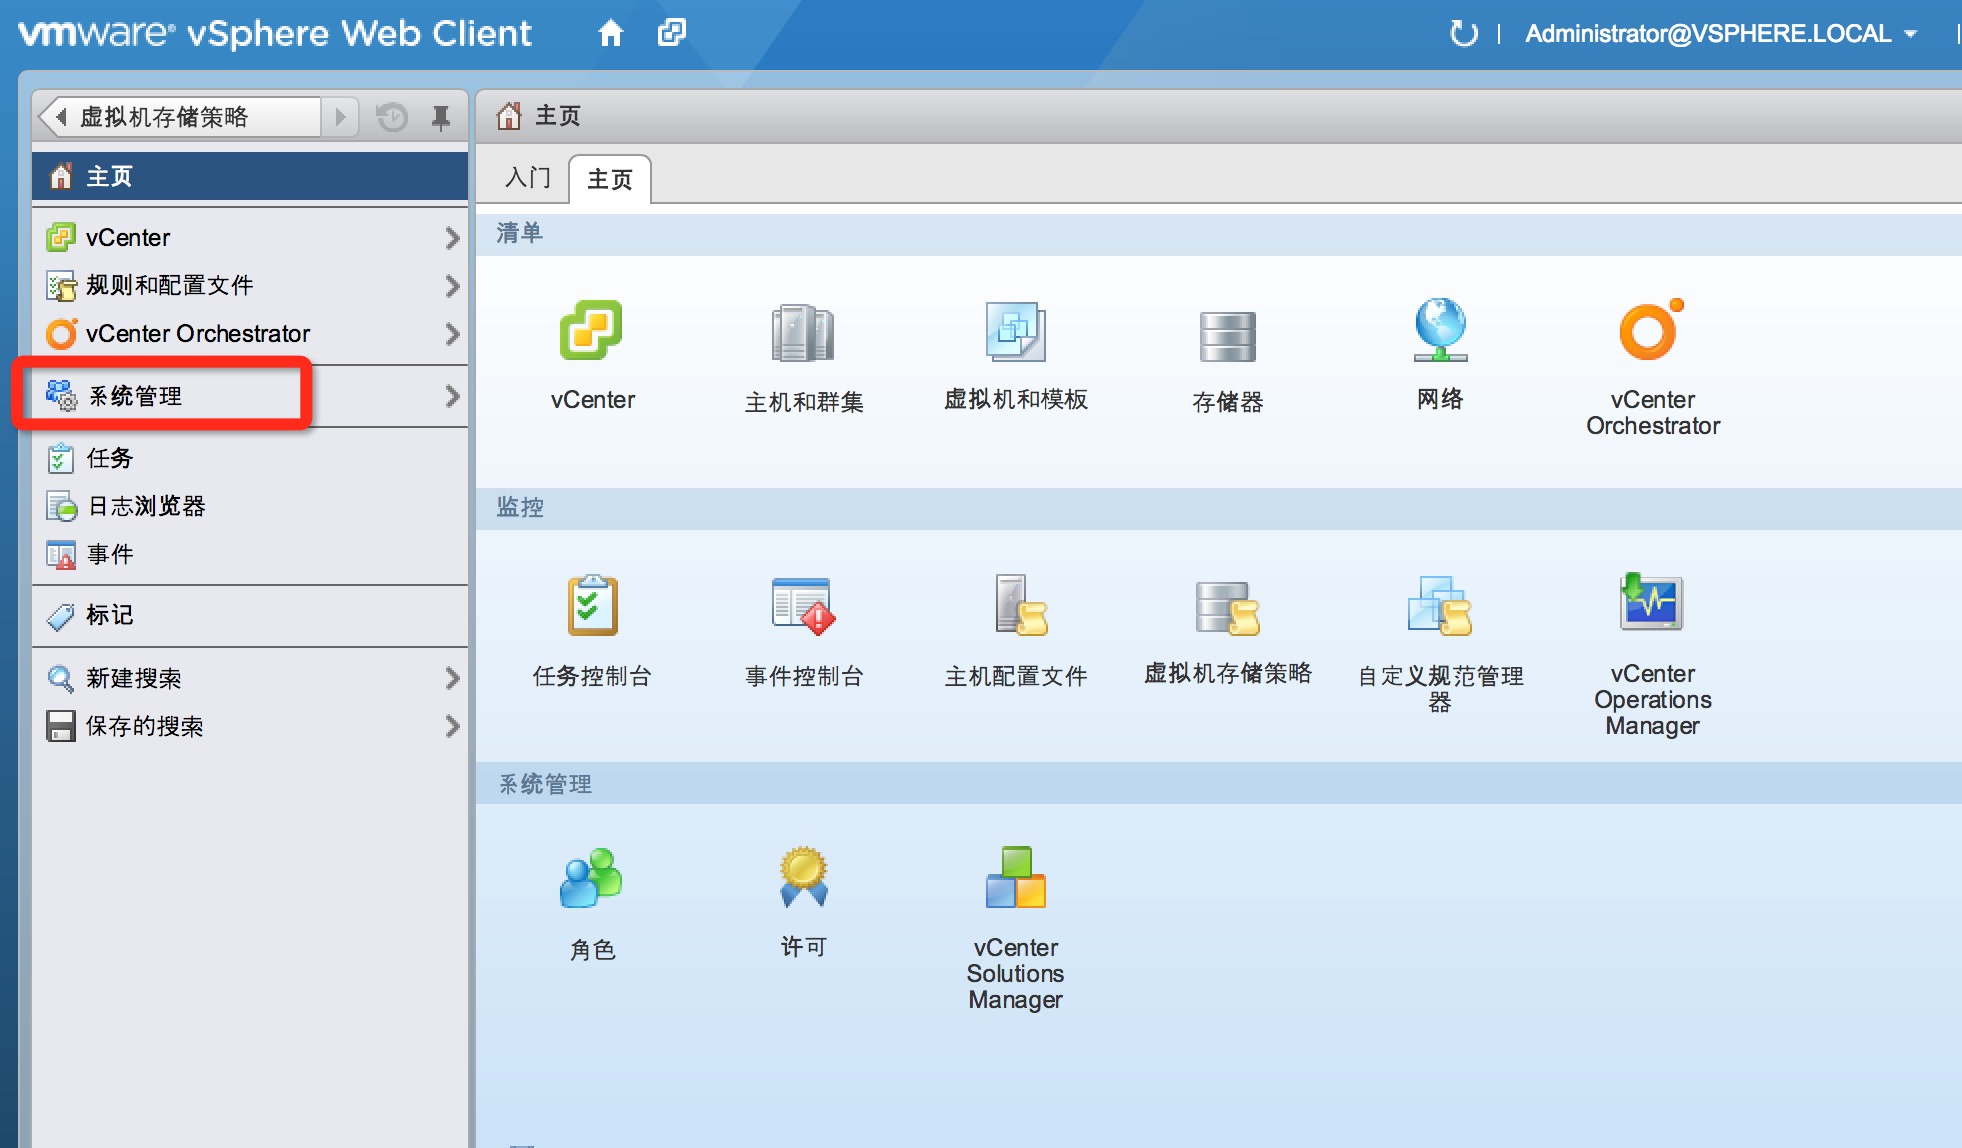Select vCenter in the navigator sidebar
This screenshot has height=1148, width=1962.
click(250, 238)
